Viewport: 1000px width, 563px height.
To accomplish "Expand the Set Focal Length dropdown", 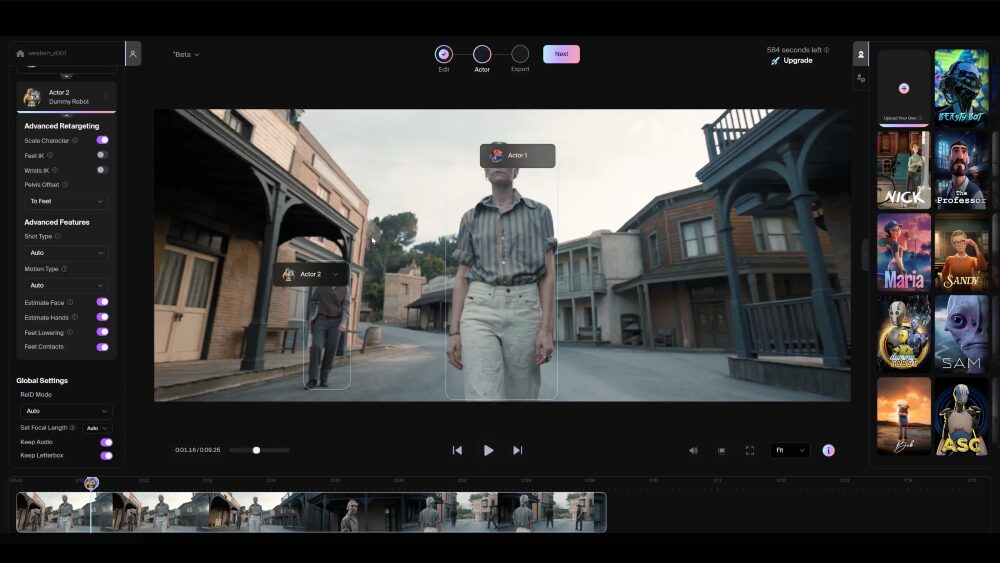I will [97, 428].
